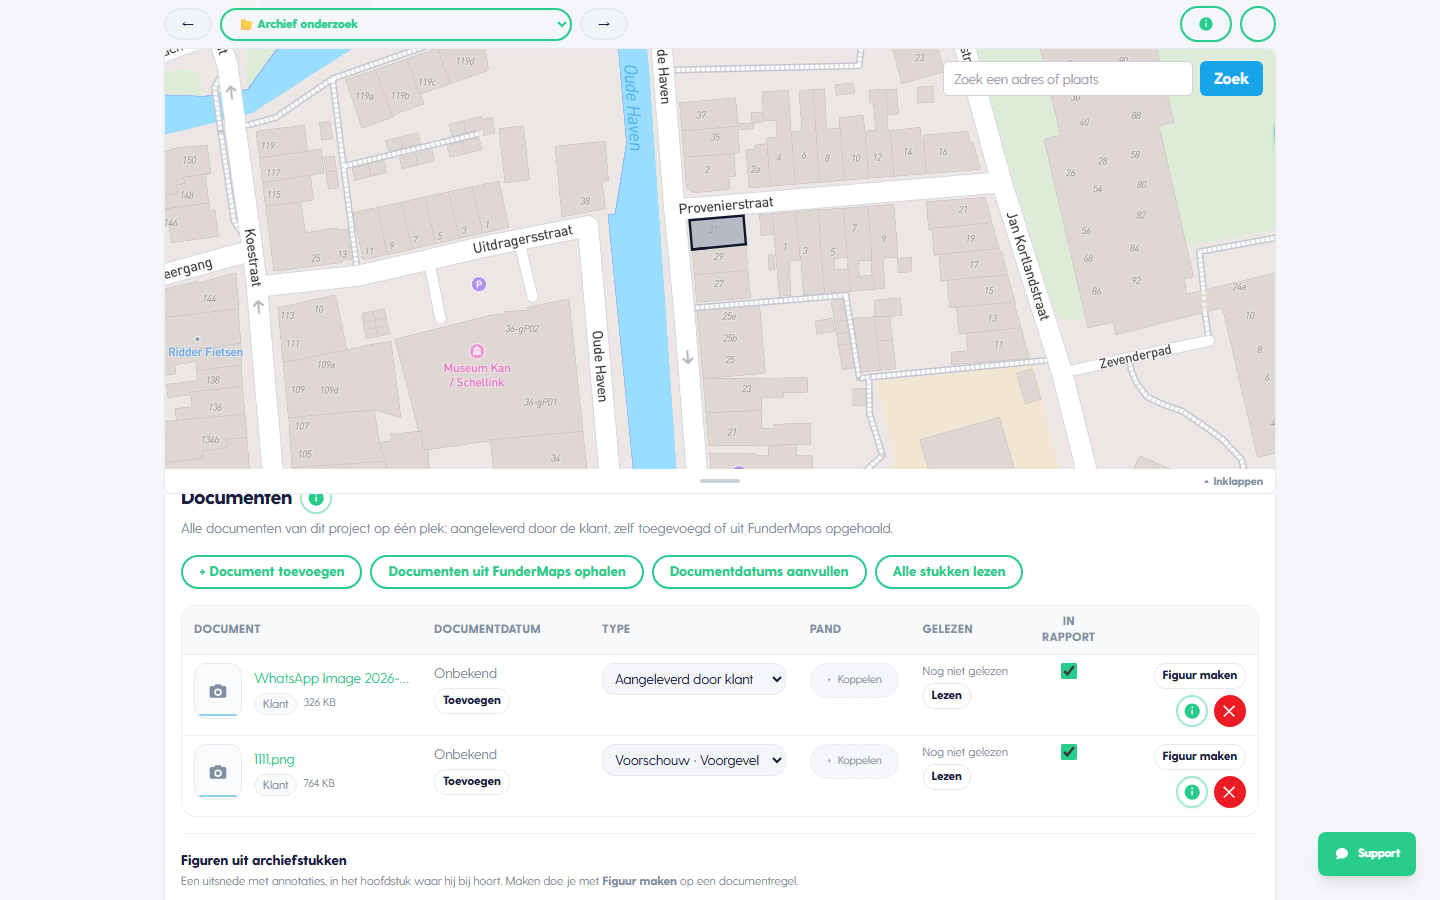Click Museum Kan / Schellink map marker
Image resolution: width=1440 pixels, height=900 pixels.
coord(477,351)
